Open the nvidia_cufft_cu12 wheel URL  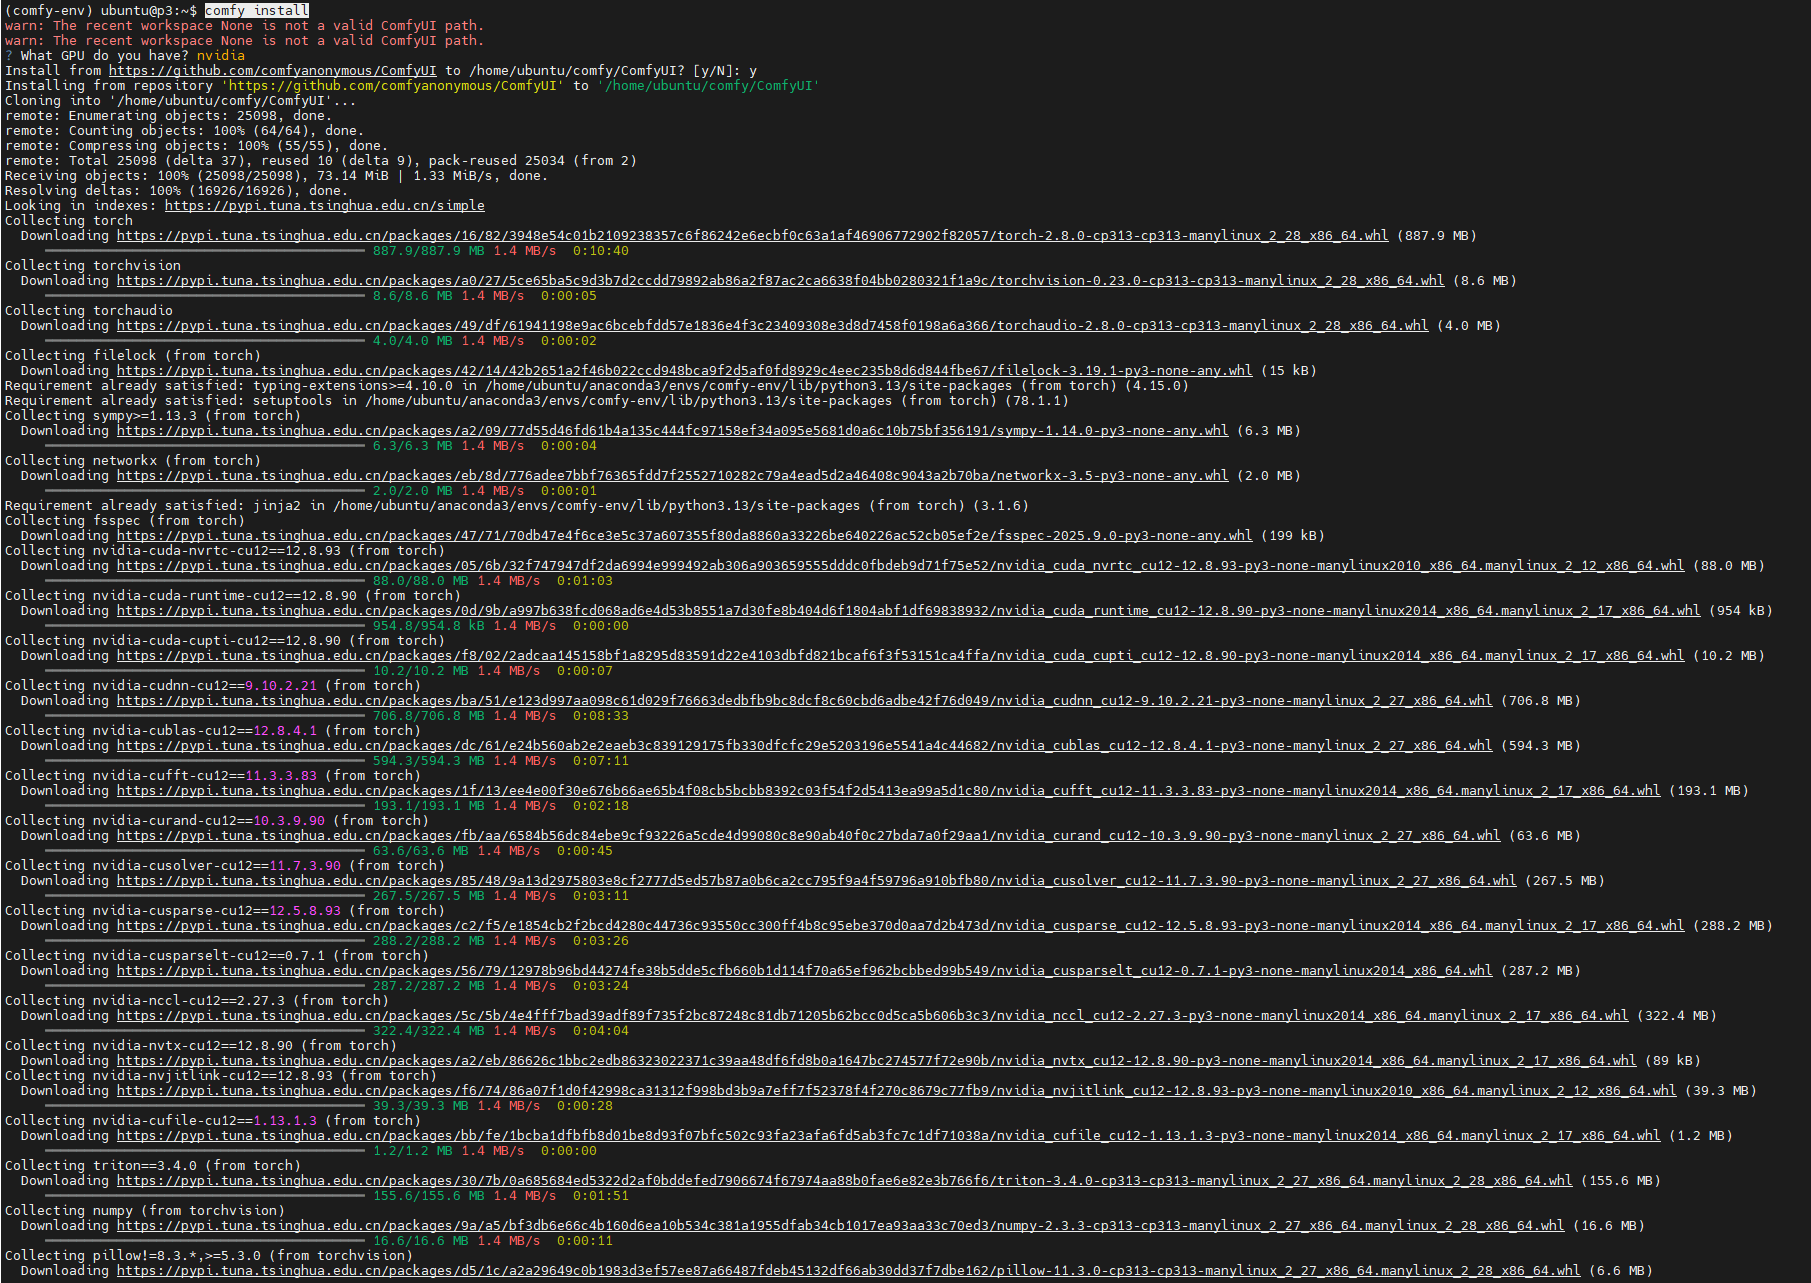point(888,791)
